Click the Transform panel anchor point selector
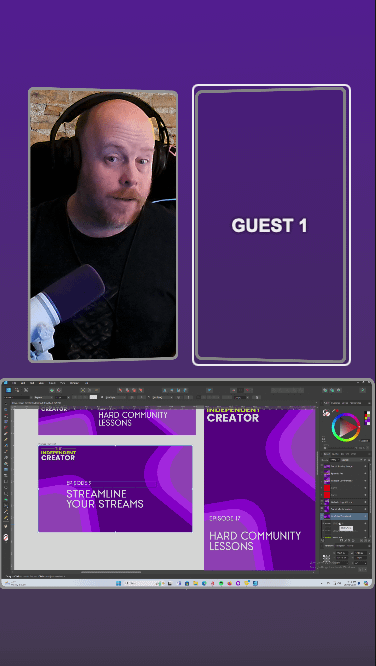The height and width of the screenshot is (666, 376). click(326, 559)
